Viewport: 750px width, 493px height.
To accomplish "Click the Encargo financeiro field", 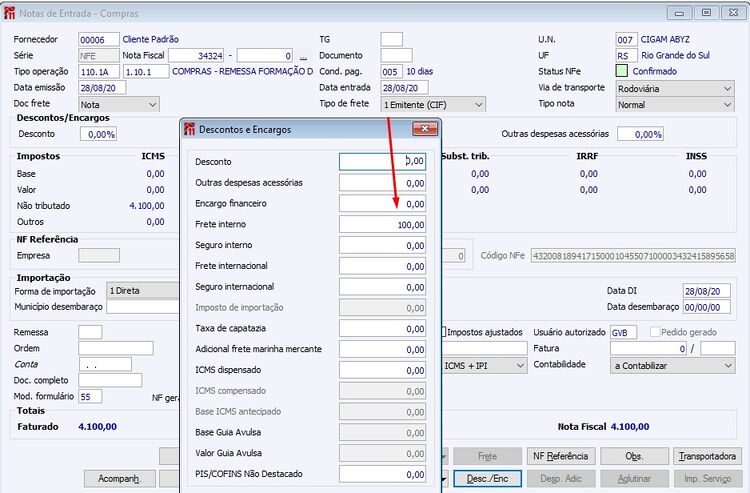I will point(383,204).
